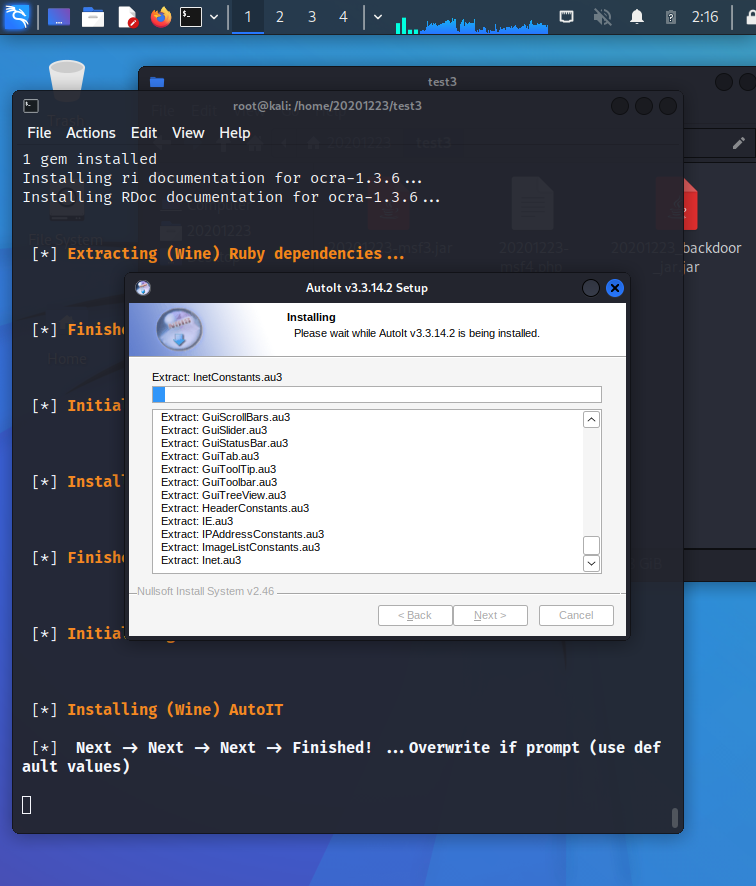The image size is (756, 886).
Task: Close the AutoIt v3.3.14.2 Setup dialog
Action: (614, 288)
